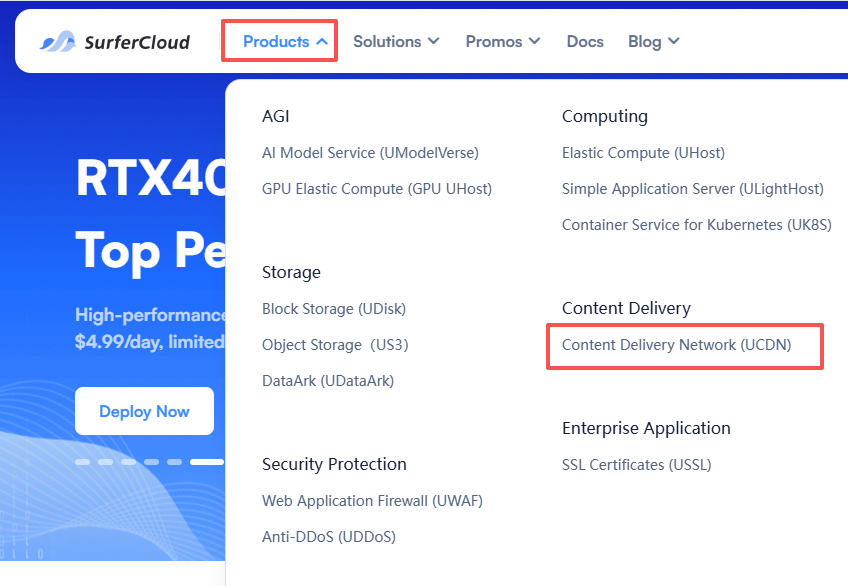
Task: Open Content Delivery Network (UCDN) link
Action: pos(676,345)
